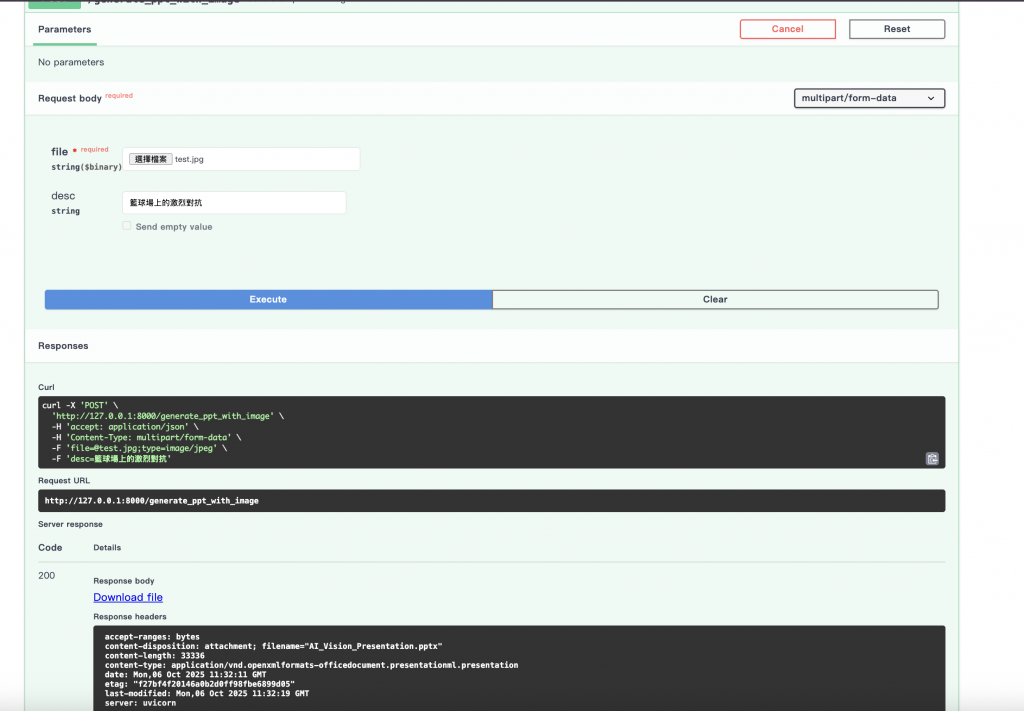Open the multipart/form-data content type dropdown

(869, 98)
